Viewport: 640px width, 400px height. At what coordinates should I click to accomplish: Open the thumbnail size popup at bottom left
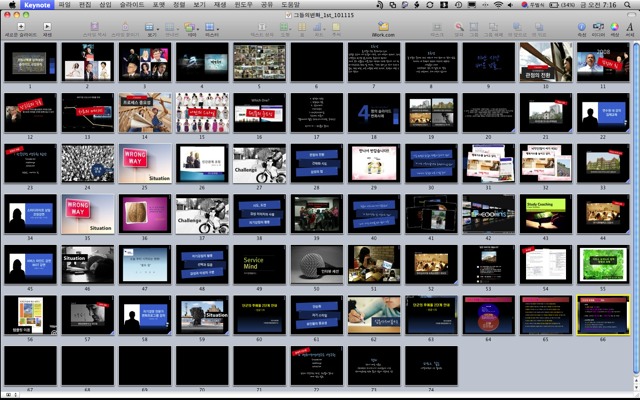11,395
